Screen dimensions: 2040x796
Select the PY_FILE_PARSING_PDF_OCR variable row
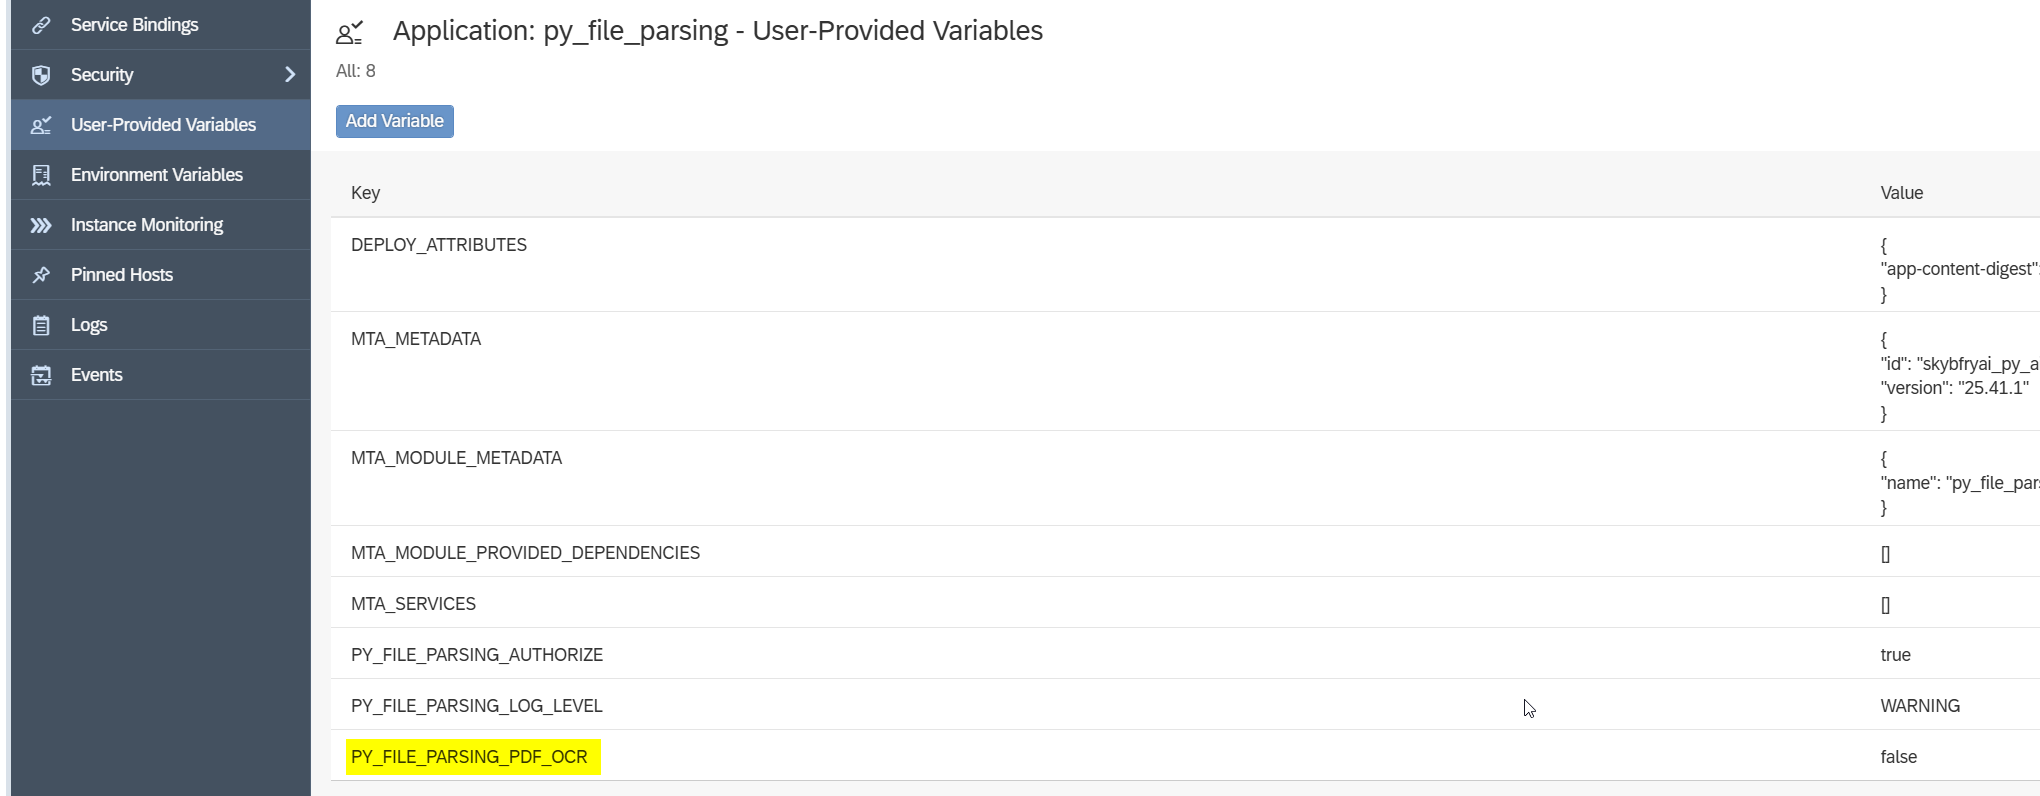pyautogui.click(x=469, y=757)
